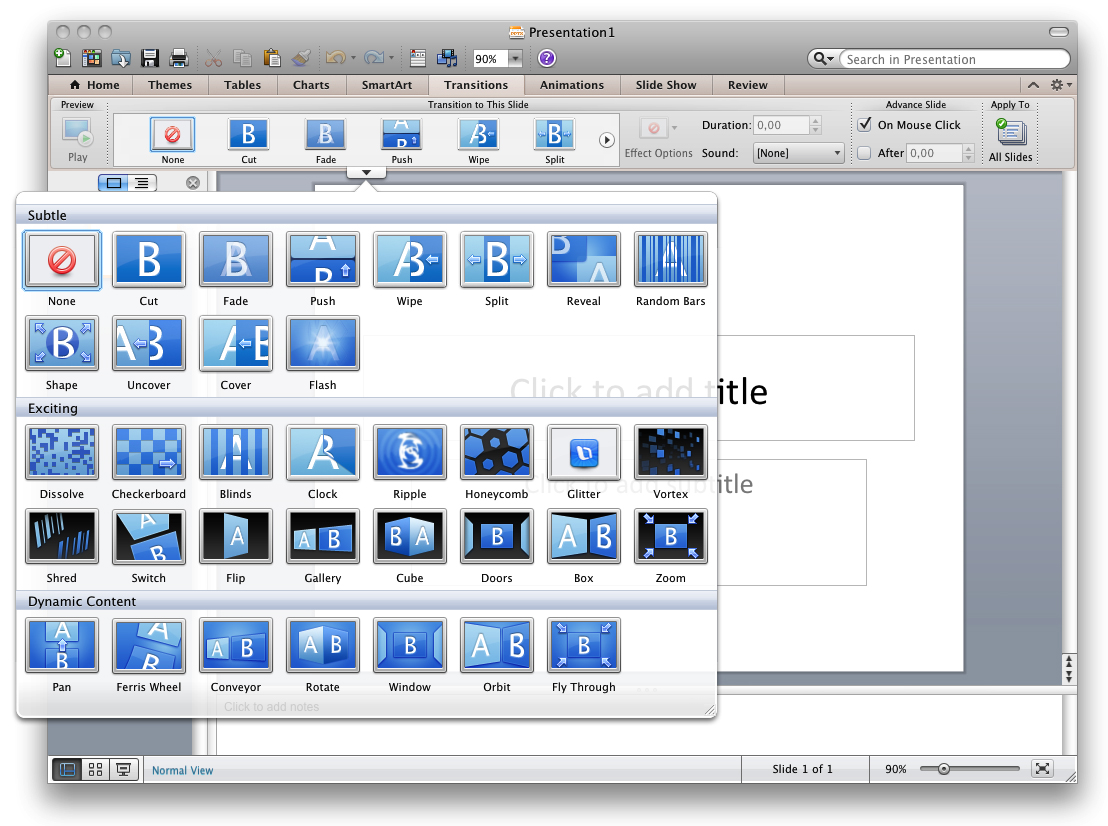Choose the Cube transition
This screenshot has height=826, width=1108.
(409, 536)
